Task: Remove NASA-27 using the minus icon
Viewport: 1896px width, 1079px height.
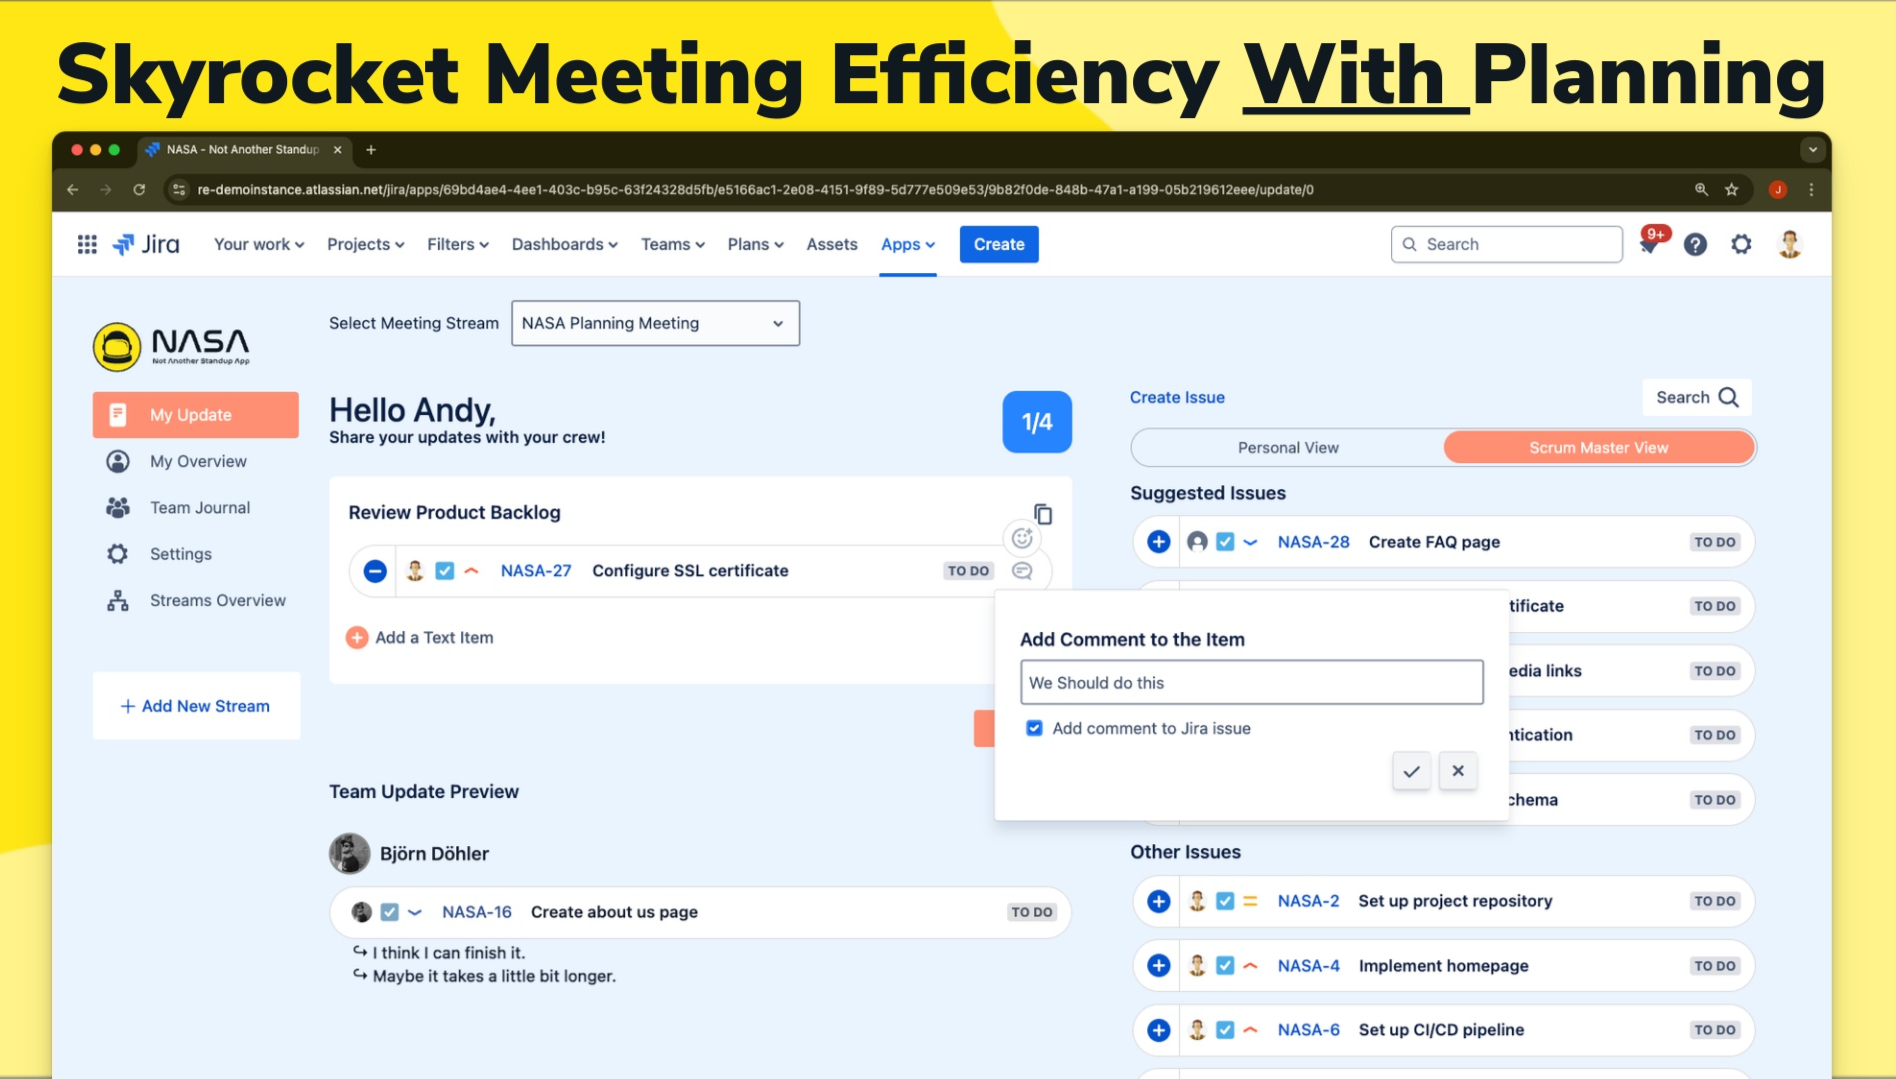Action: [375, 571]
